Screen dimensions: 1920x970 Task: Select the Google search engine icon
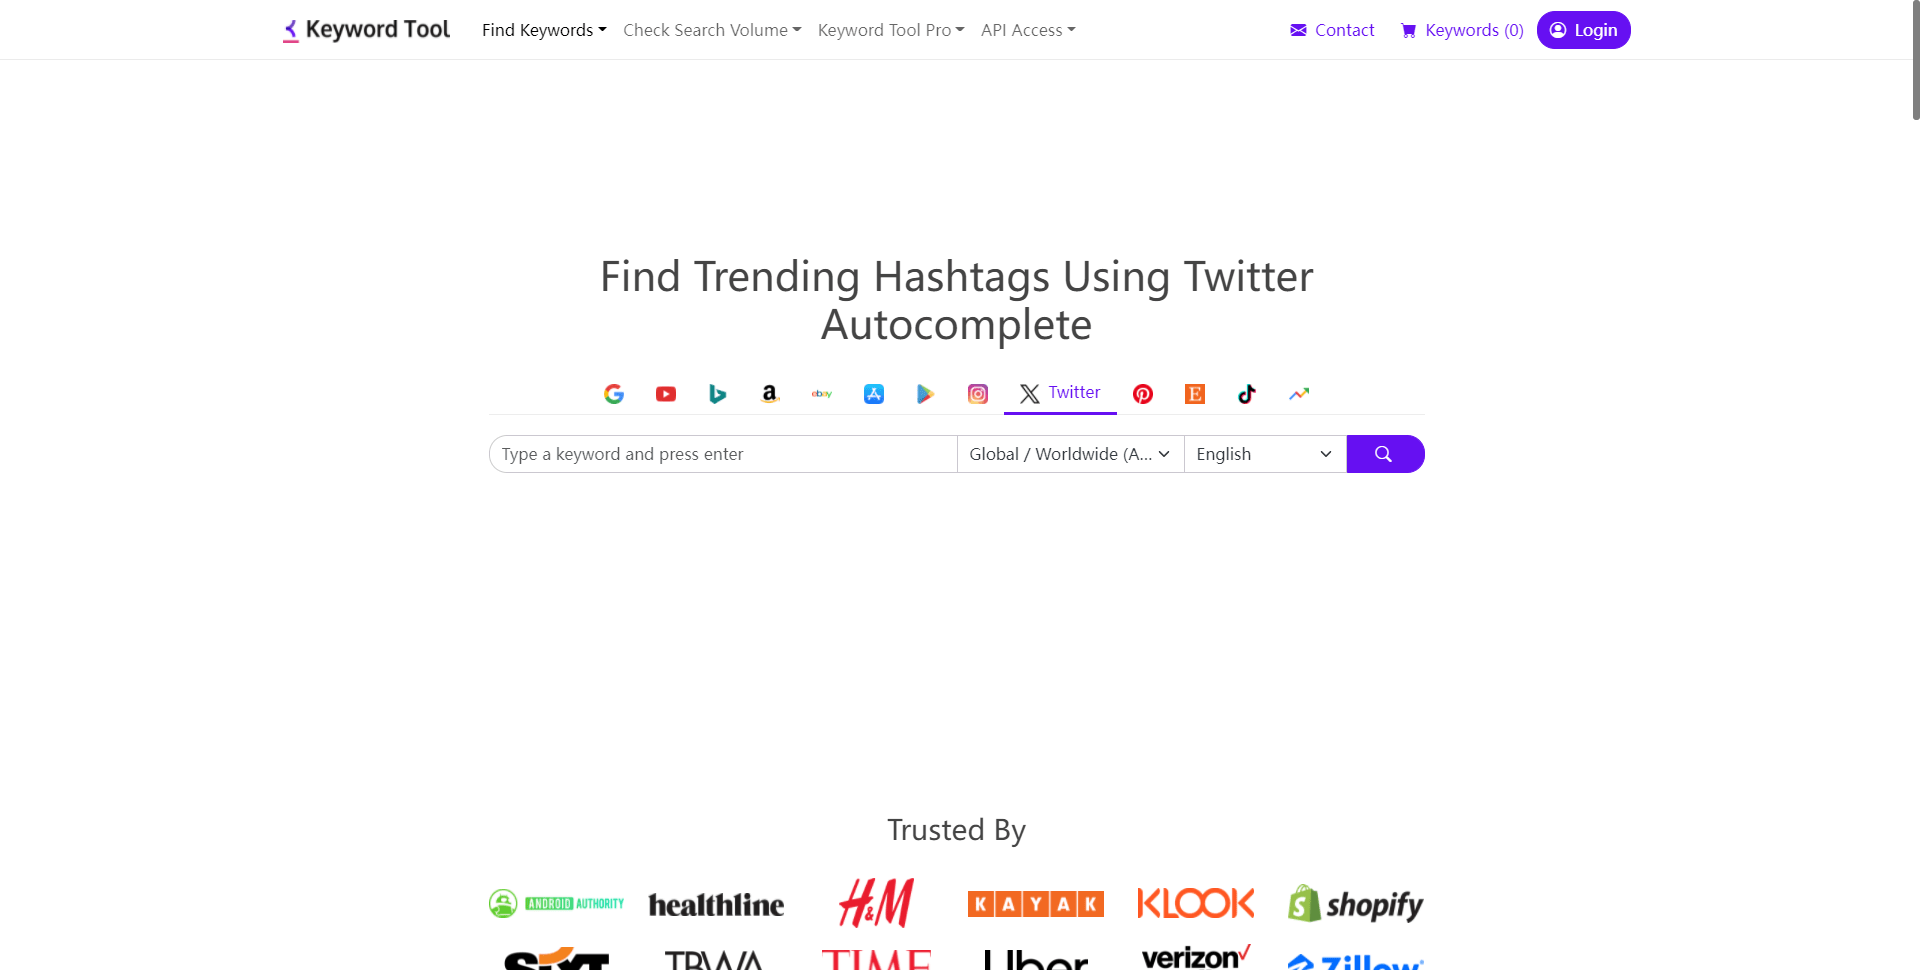[x=614, y=394]
